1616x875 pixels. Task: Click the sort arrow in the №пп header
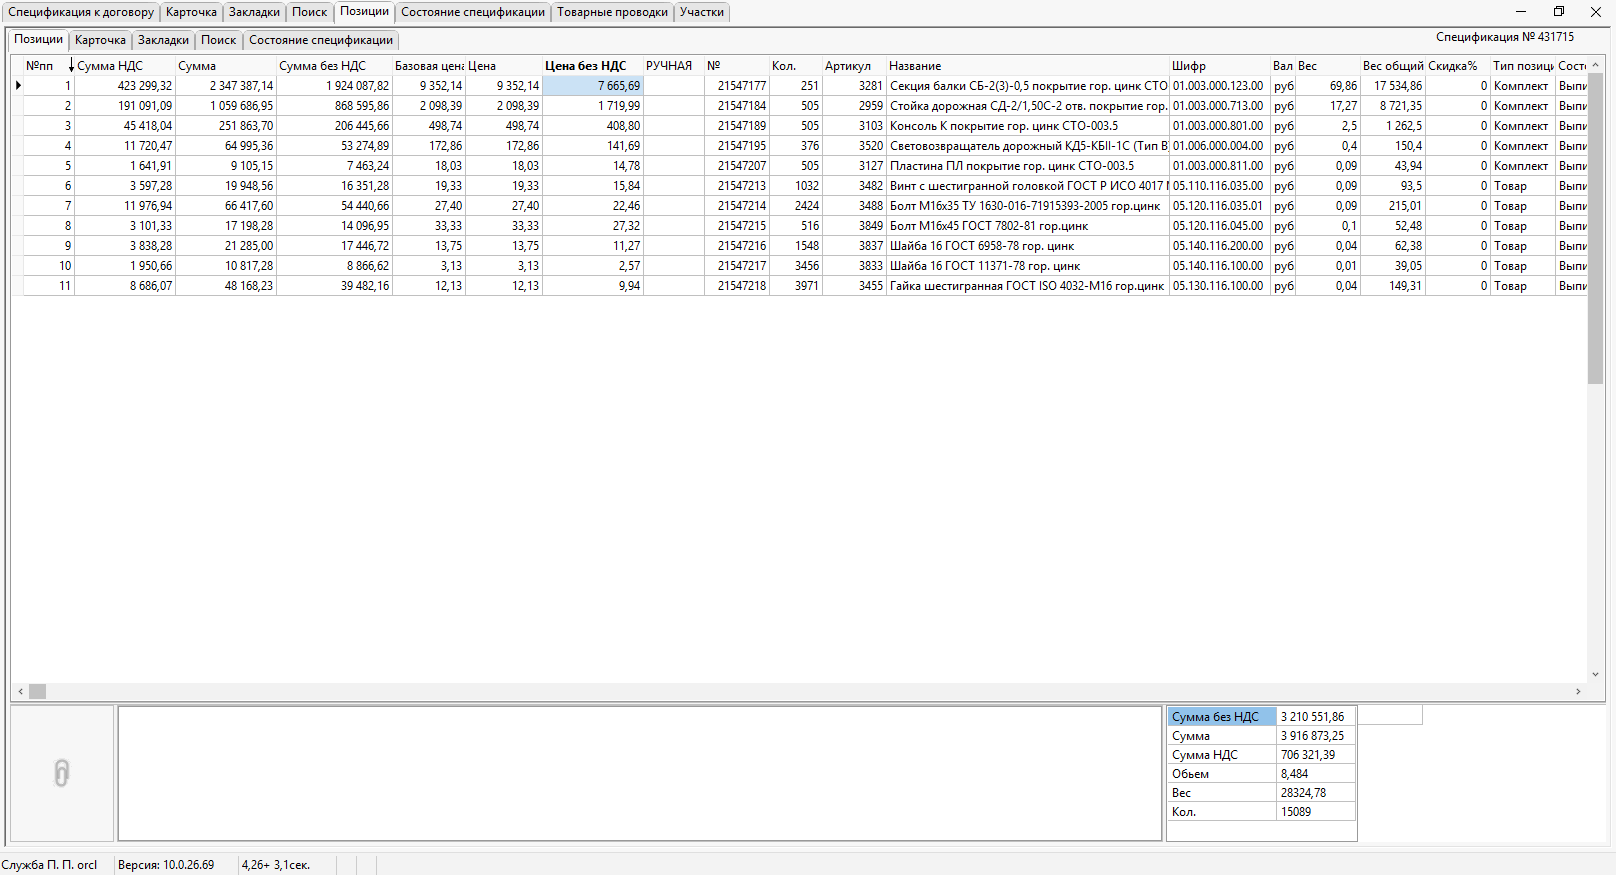click(x=71, y=66)
